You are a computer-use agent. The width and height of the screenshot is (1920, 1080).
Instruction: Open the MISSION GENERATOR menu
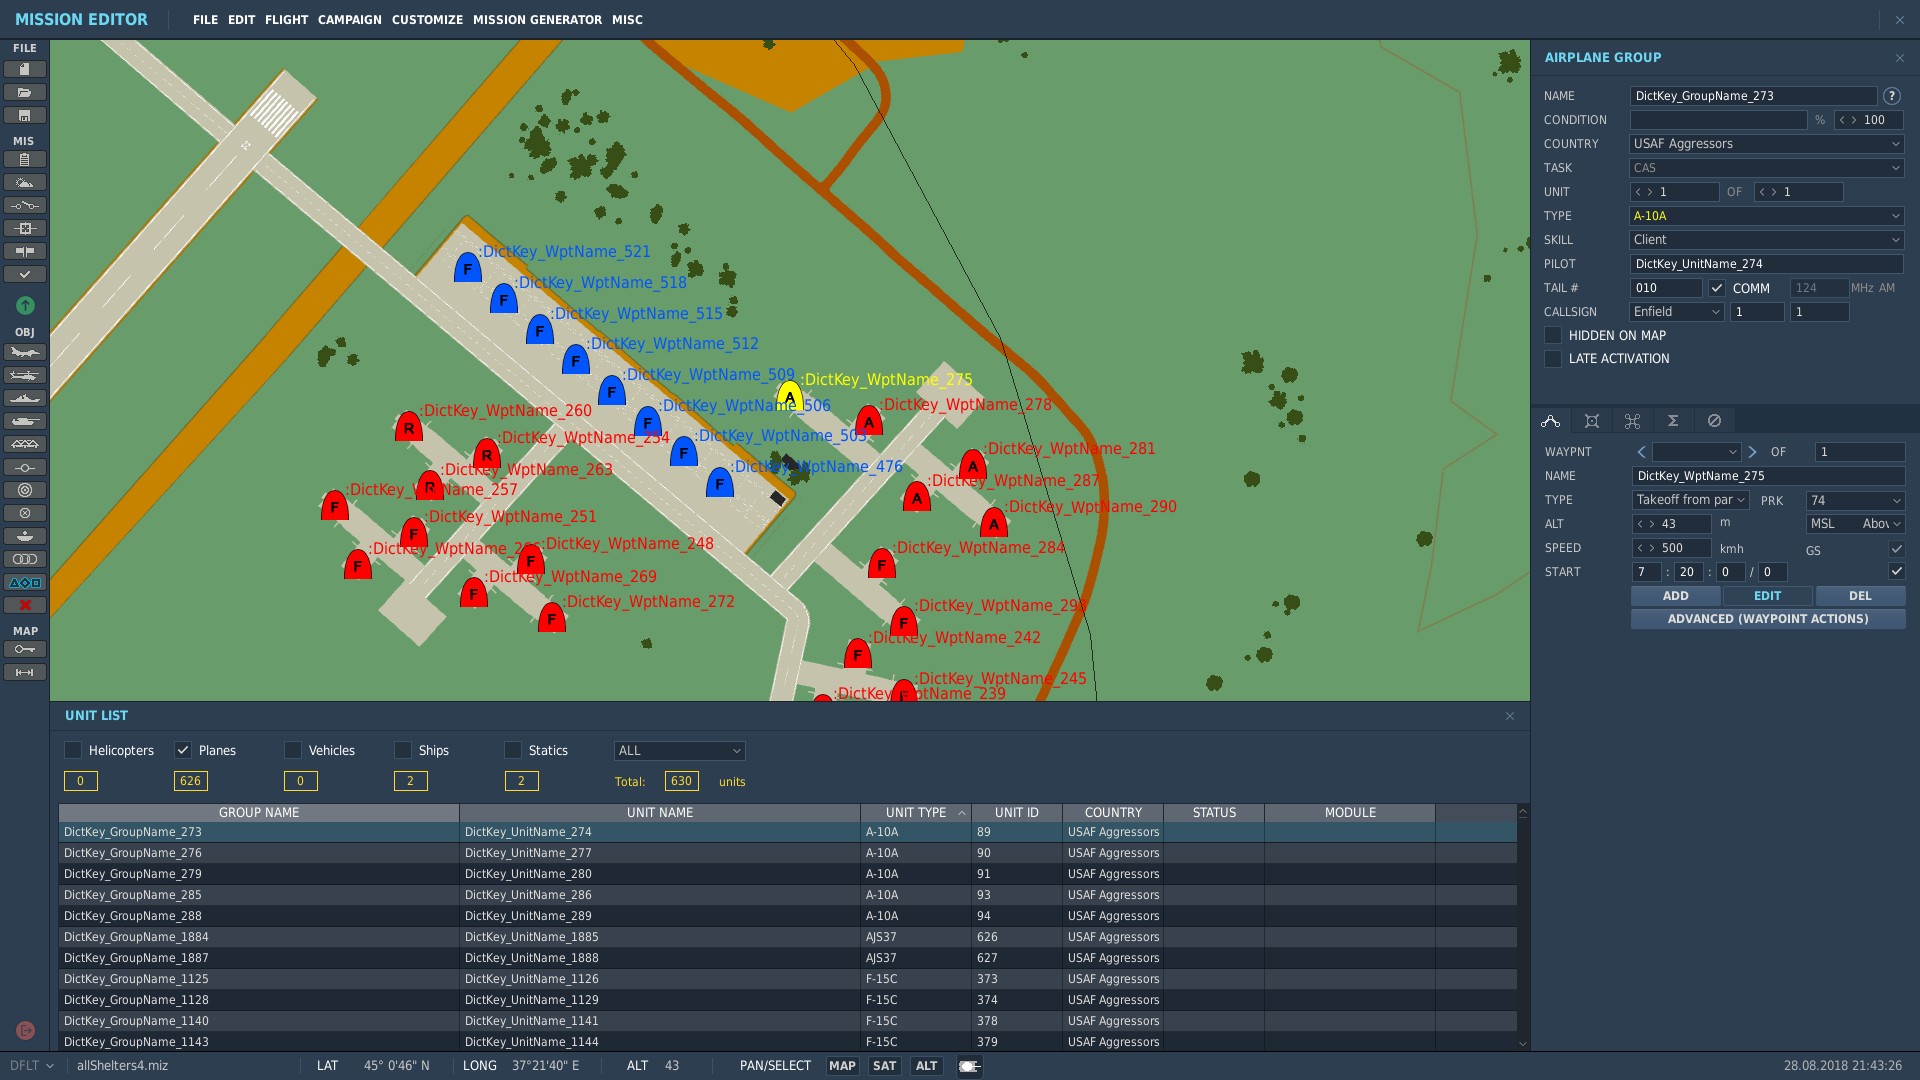pos(537,20)
